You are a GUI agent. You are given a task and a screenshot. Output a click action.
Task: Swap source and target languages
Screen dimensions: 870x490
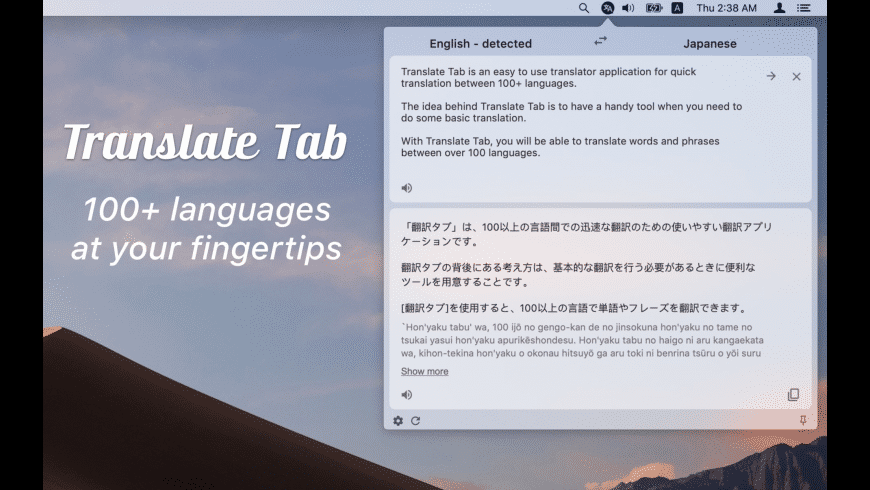[x=600, y=41]
